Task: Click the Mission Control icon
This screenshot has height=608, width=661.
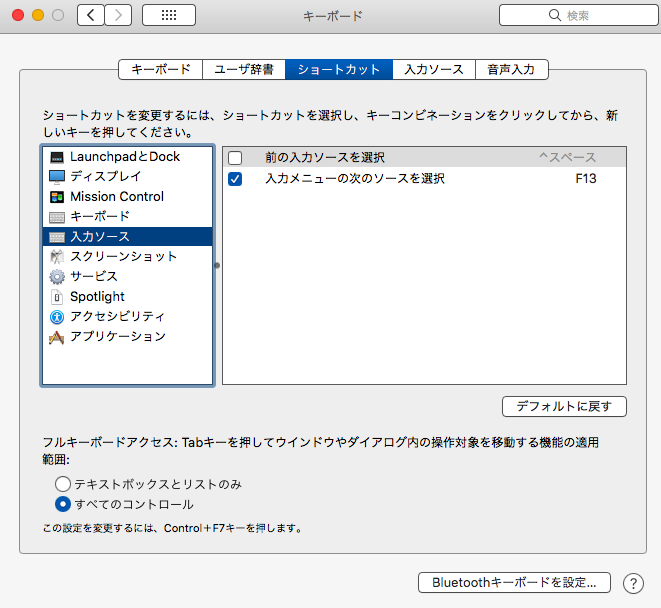Action: 57,197
